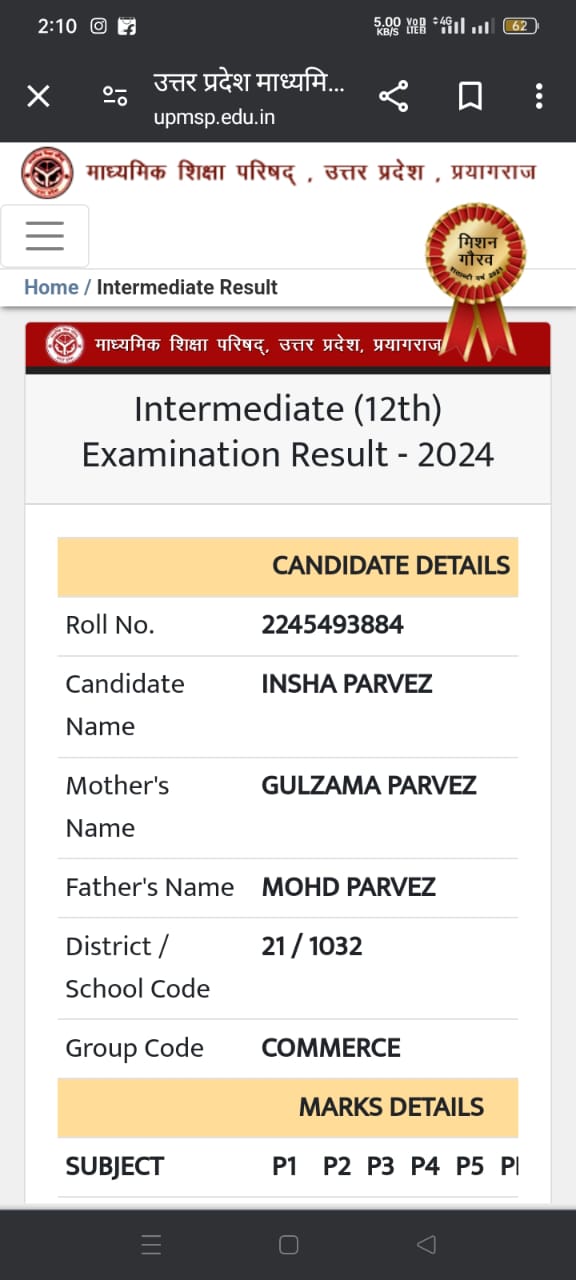Tap the Android home button
Image resolution: width=576 pixels, height=1280 pixels.
tap(289, 1244)
